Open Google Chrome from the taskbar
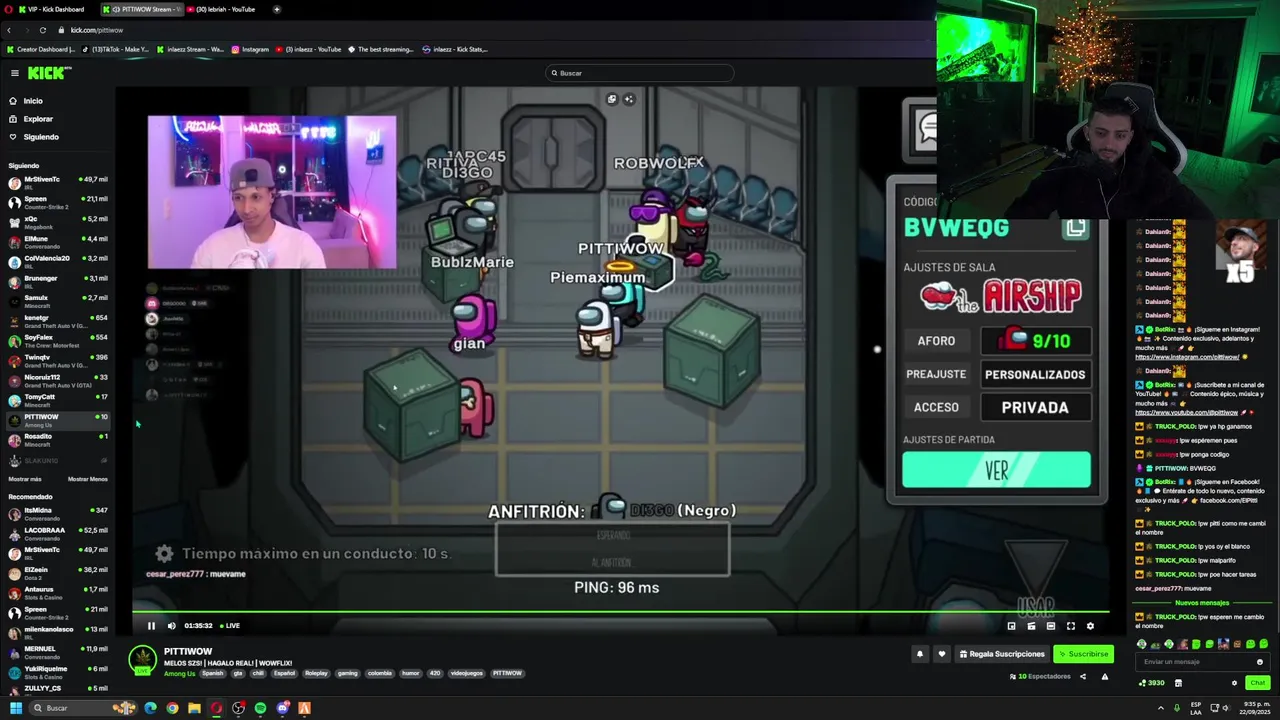Image resolution: width=1280 pixels, height=720 pixels. coord(172,708)
